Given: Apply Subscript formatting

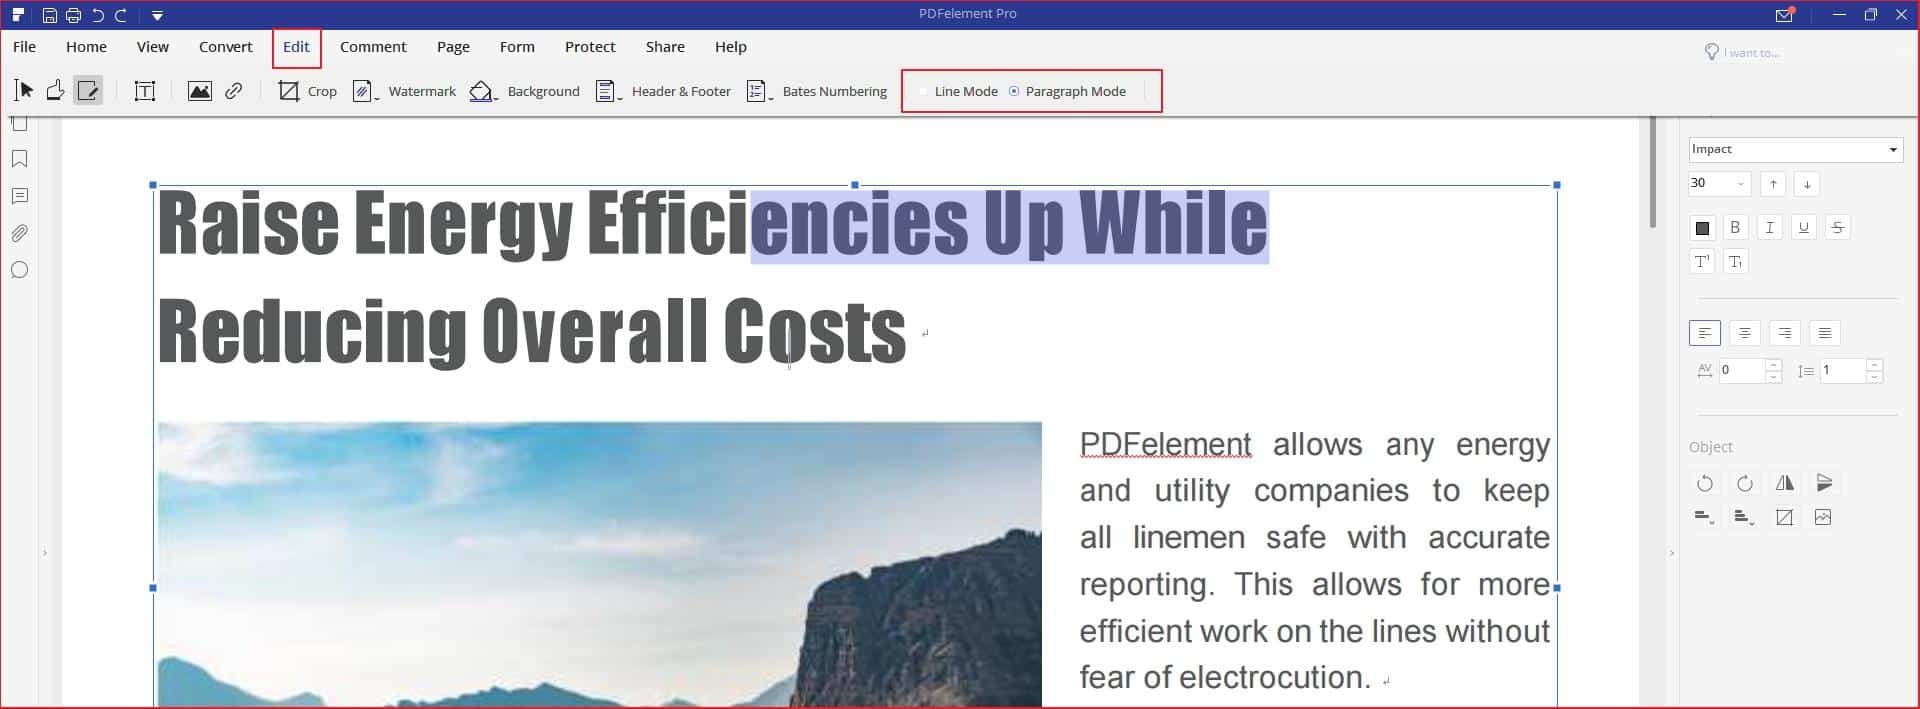Looking at the screenshot, I should [x=1735, y=262].
